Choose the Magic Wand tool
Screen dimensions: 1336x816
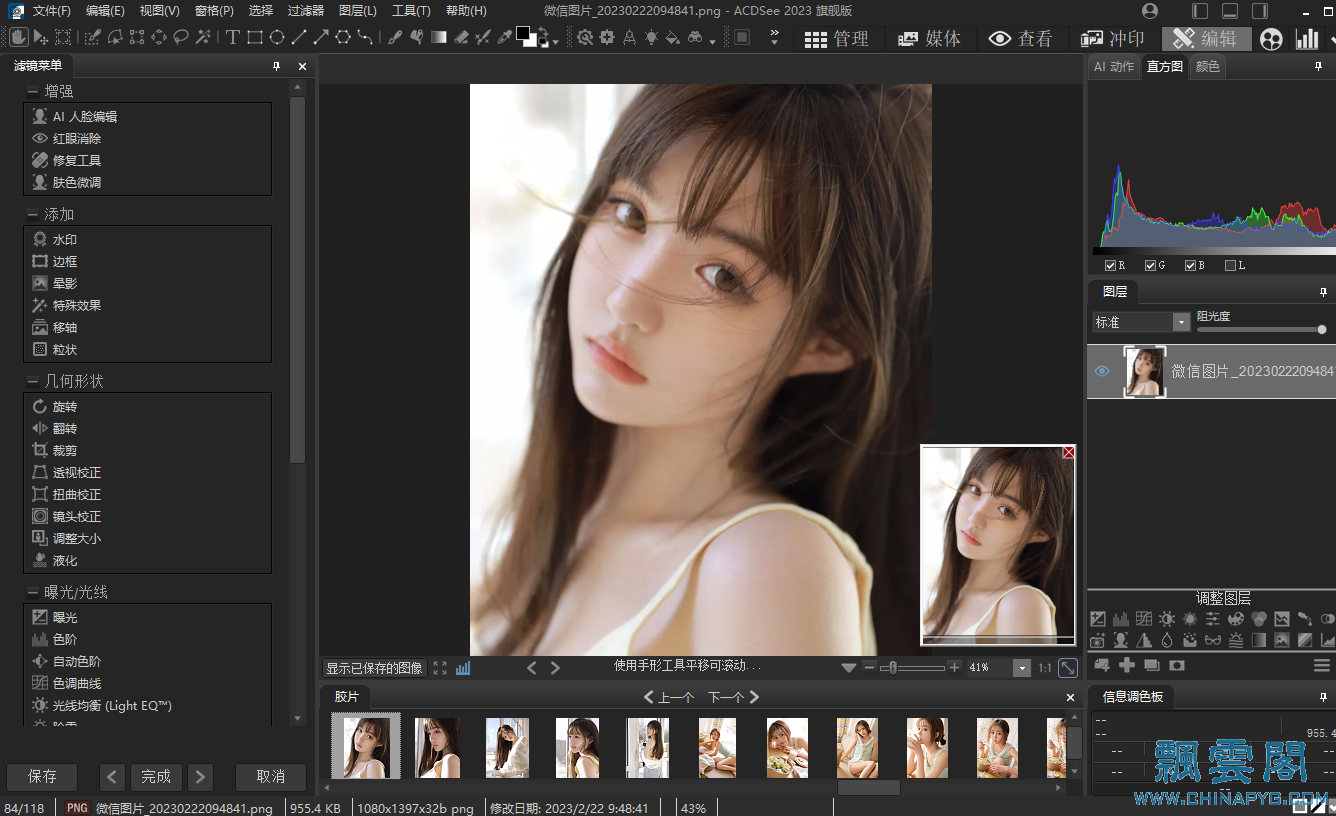203,38
